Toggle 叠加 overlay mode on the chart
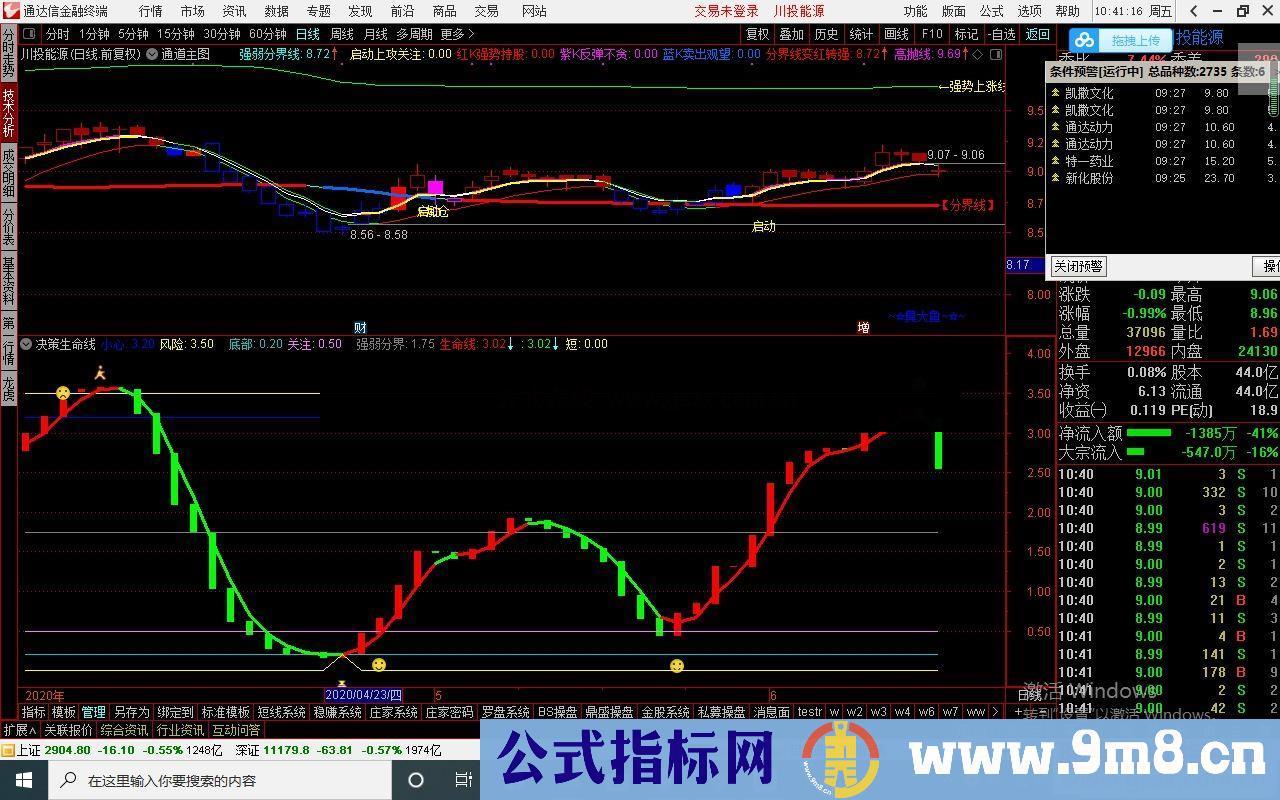Screen dimensions: 1280x800 [791, 33]
